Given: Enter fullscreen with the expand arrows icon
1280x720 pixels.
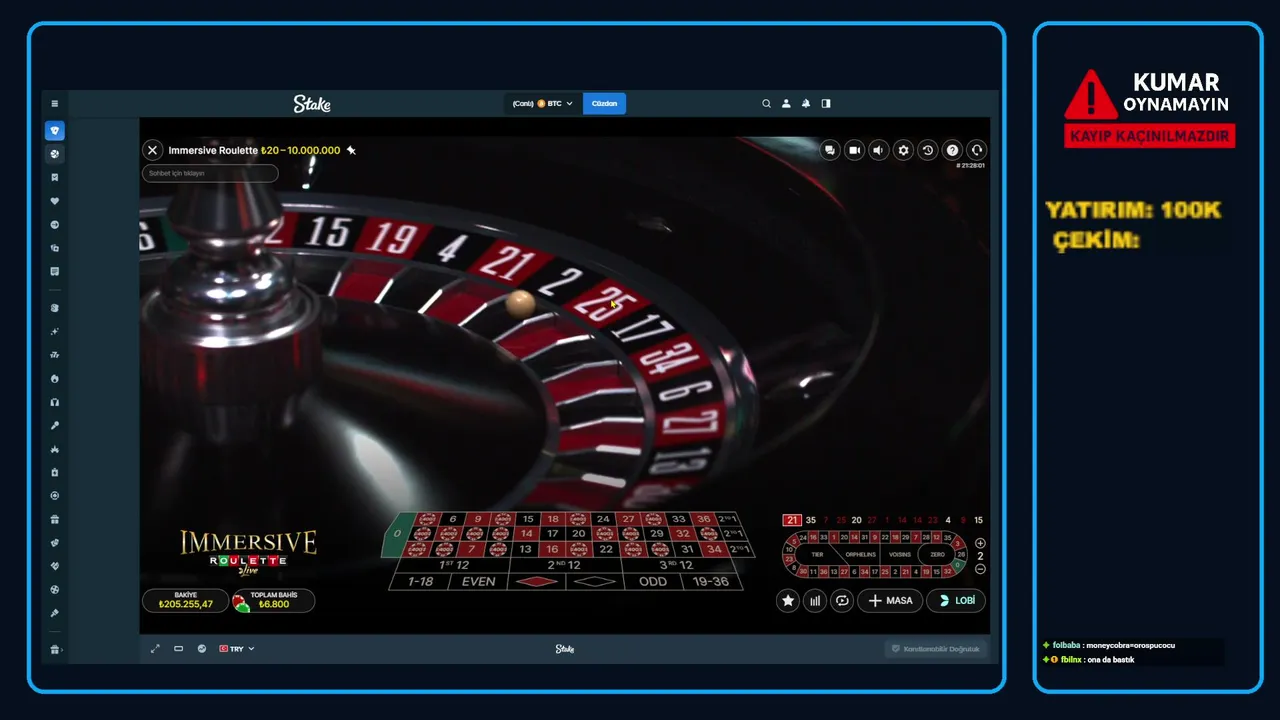Looking at the screenshot, I should (x=155, y=649).
